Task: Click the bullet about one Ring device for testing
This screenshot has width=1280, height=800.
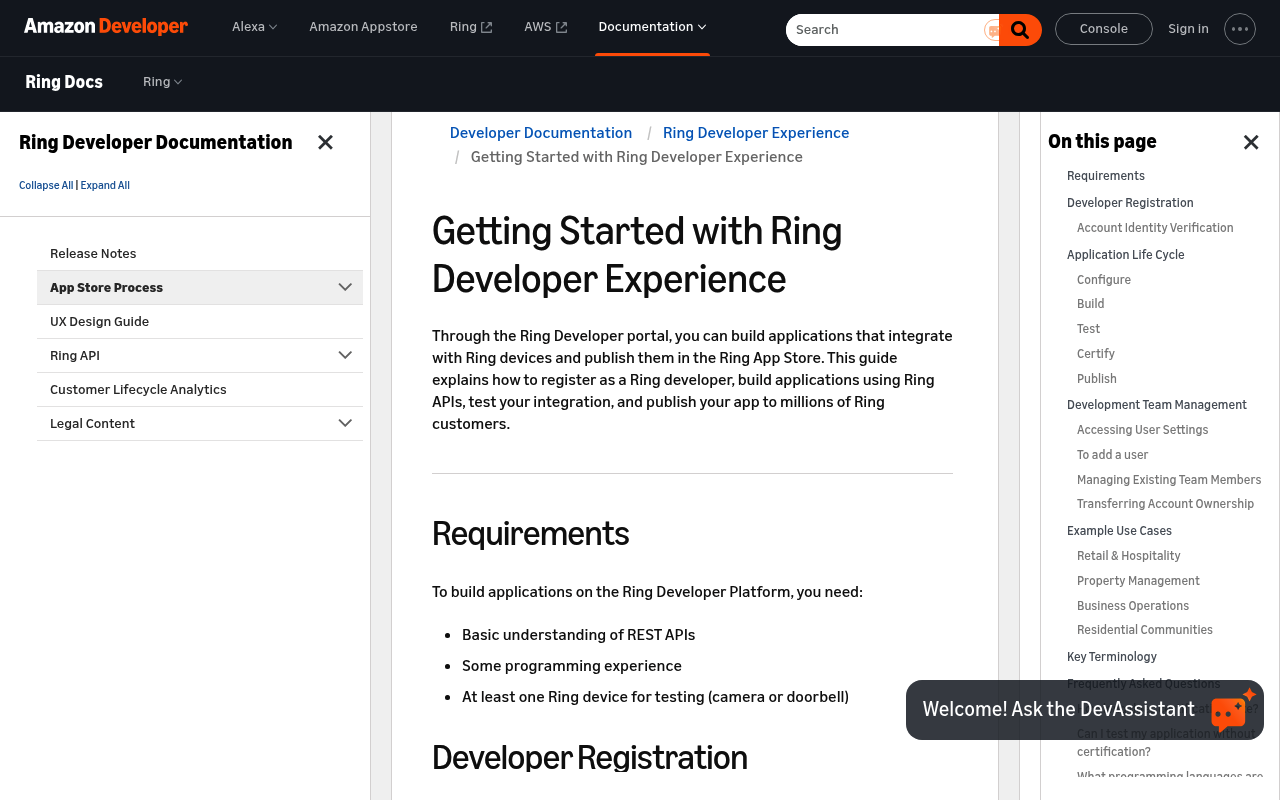Action: 655,697
